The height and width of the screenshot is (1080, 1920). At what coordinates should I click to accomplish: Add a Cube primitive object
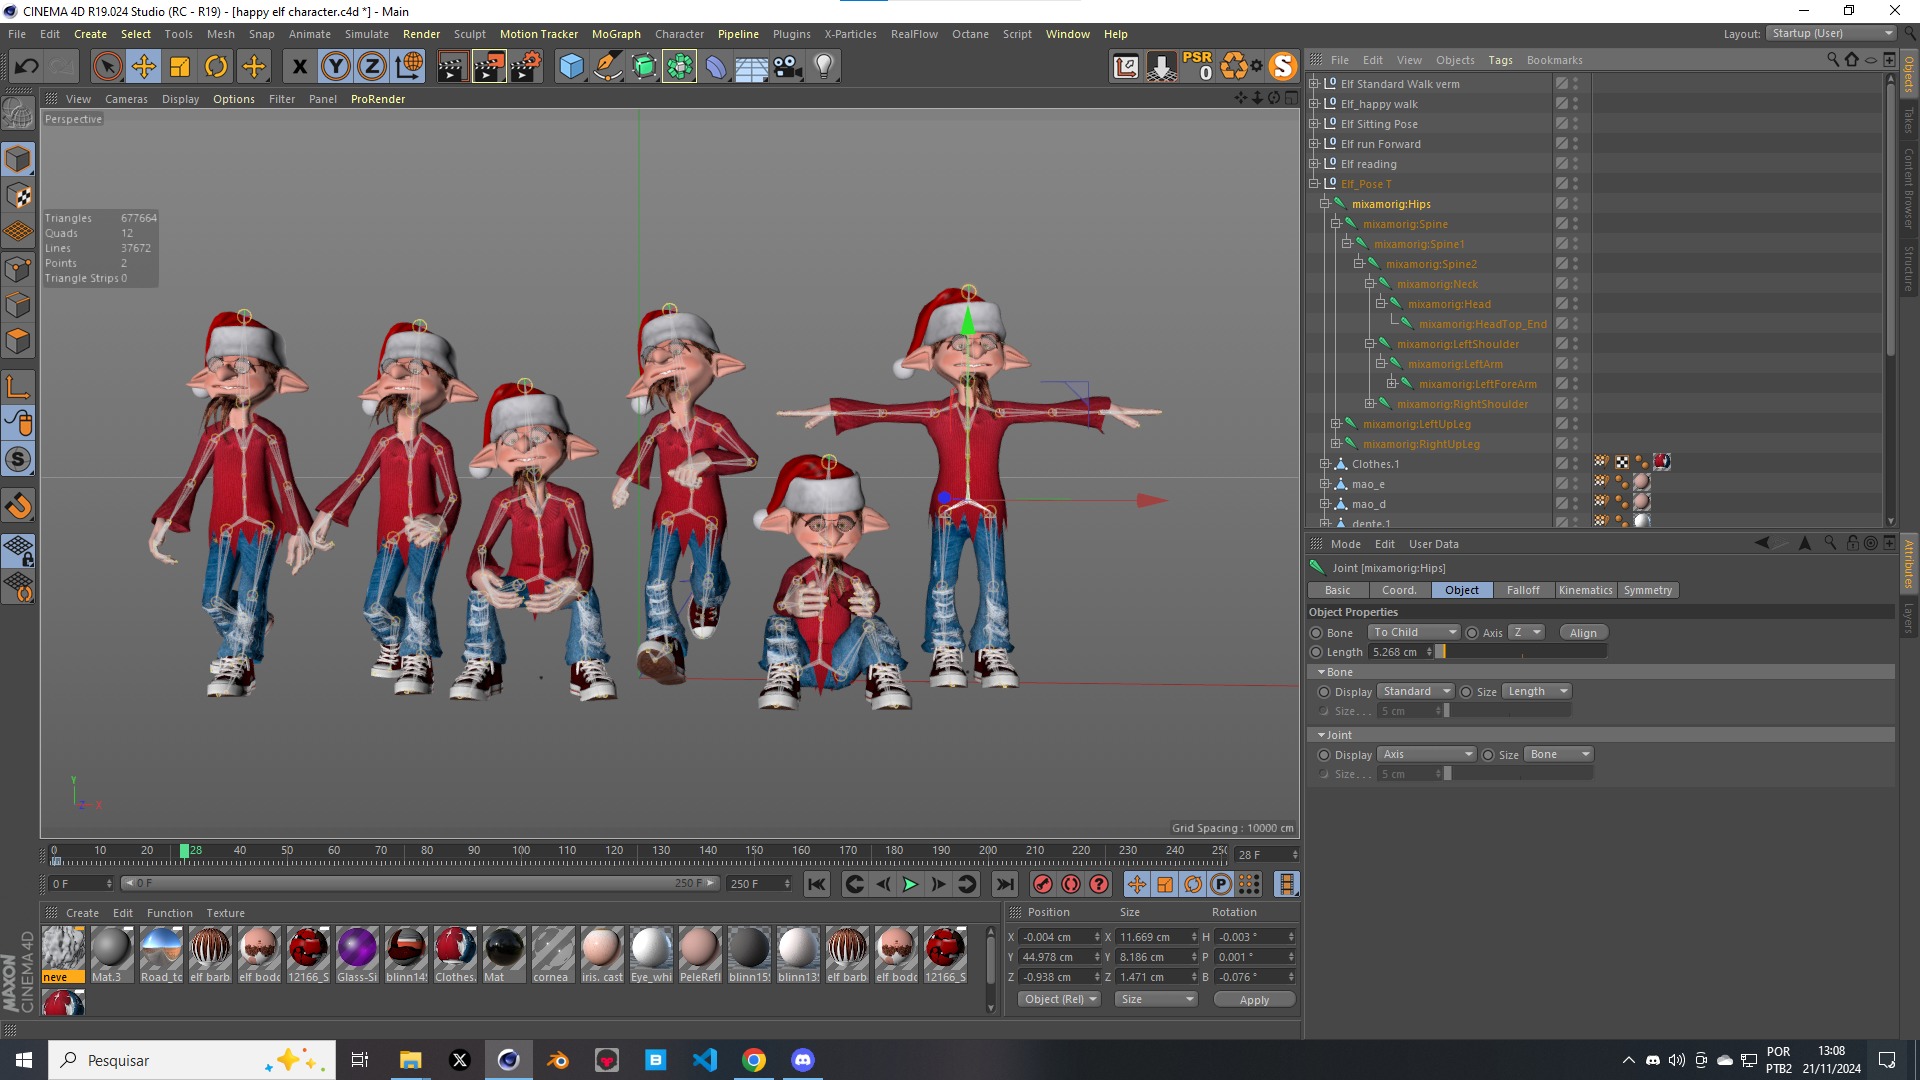point(571,67)
